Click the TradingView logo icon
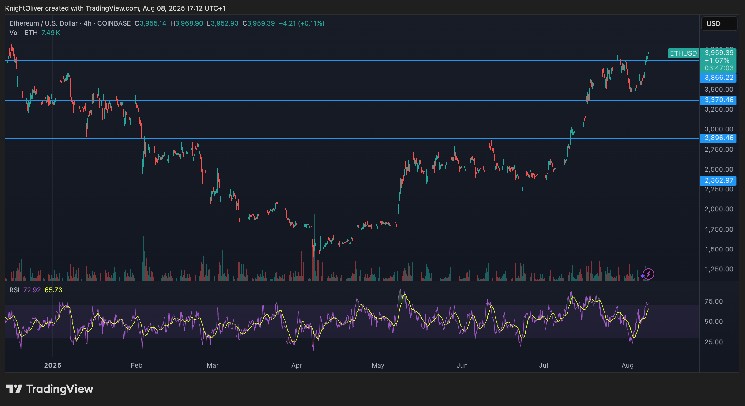The height and width of the screenshot is (406, 745). [x=15, y=389]
